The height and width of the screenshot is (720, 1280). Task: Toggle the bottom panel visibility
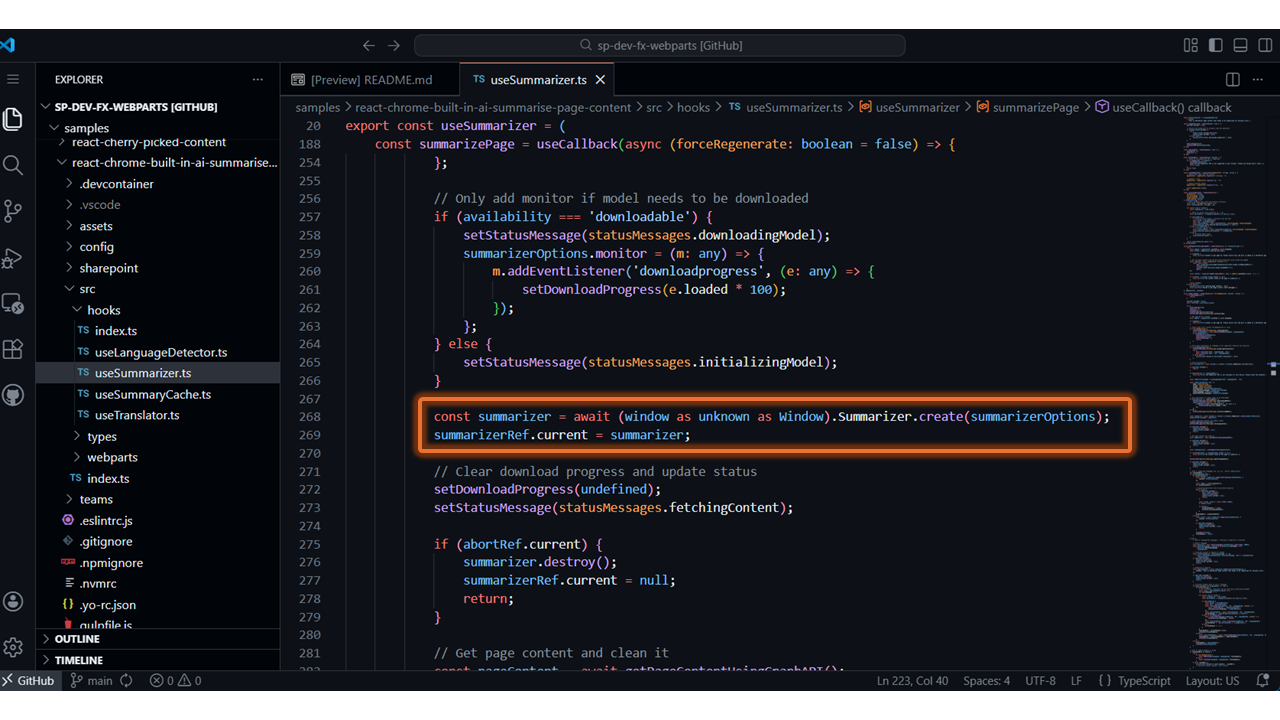coord(1240,45)
